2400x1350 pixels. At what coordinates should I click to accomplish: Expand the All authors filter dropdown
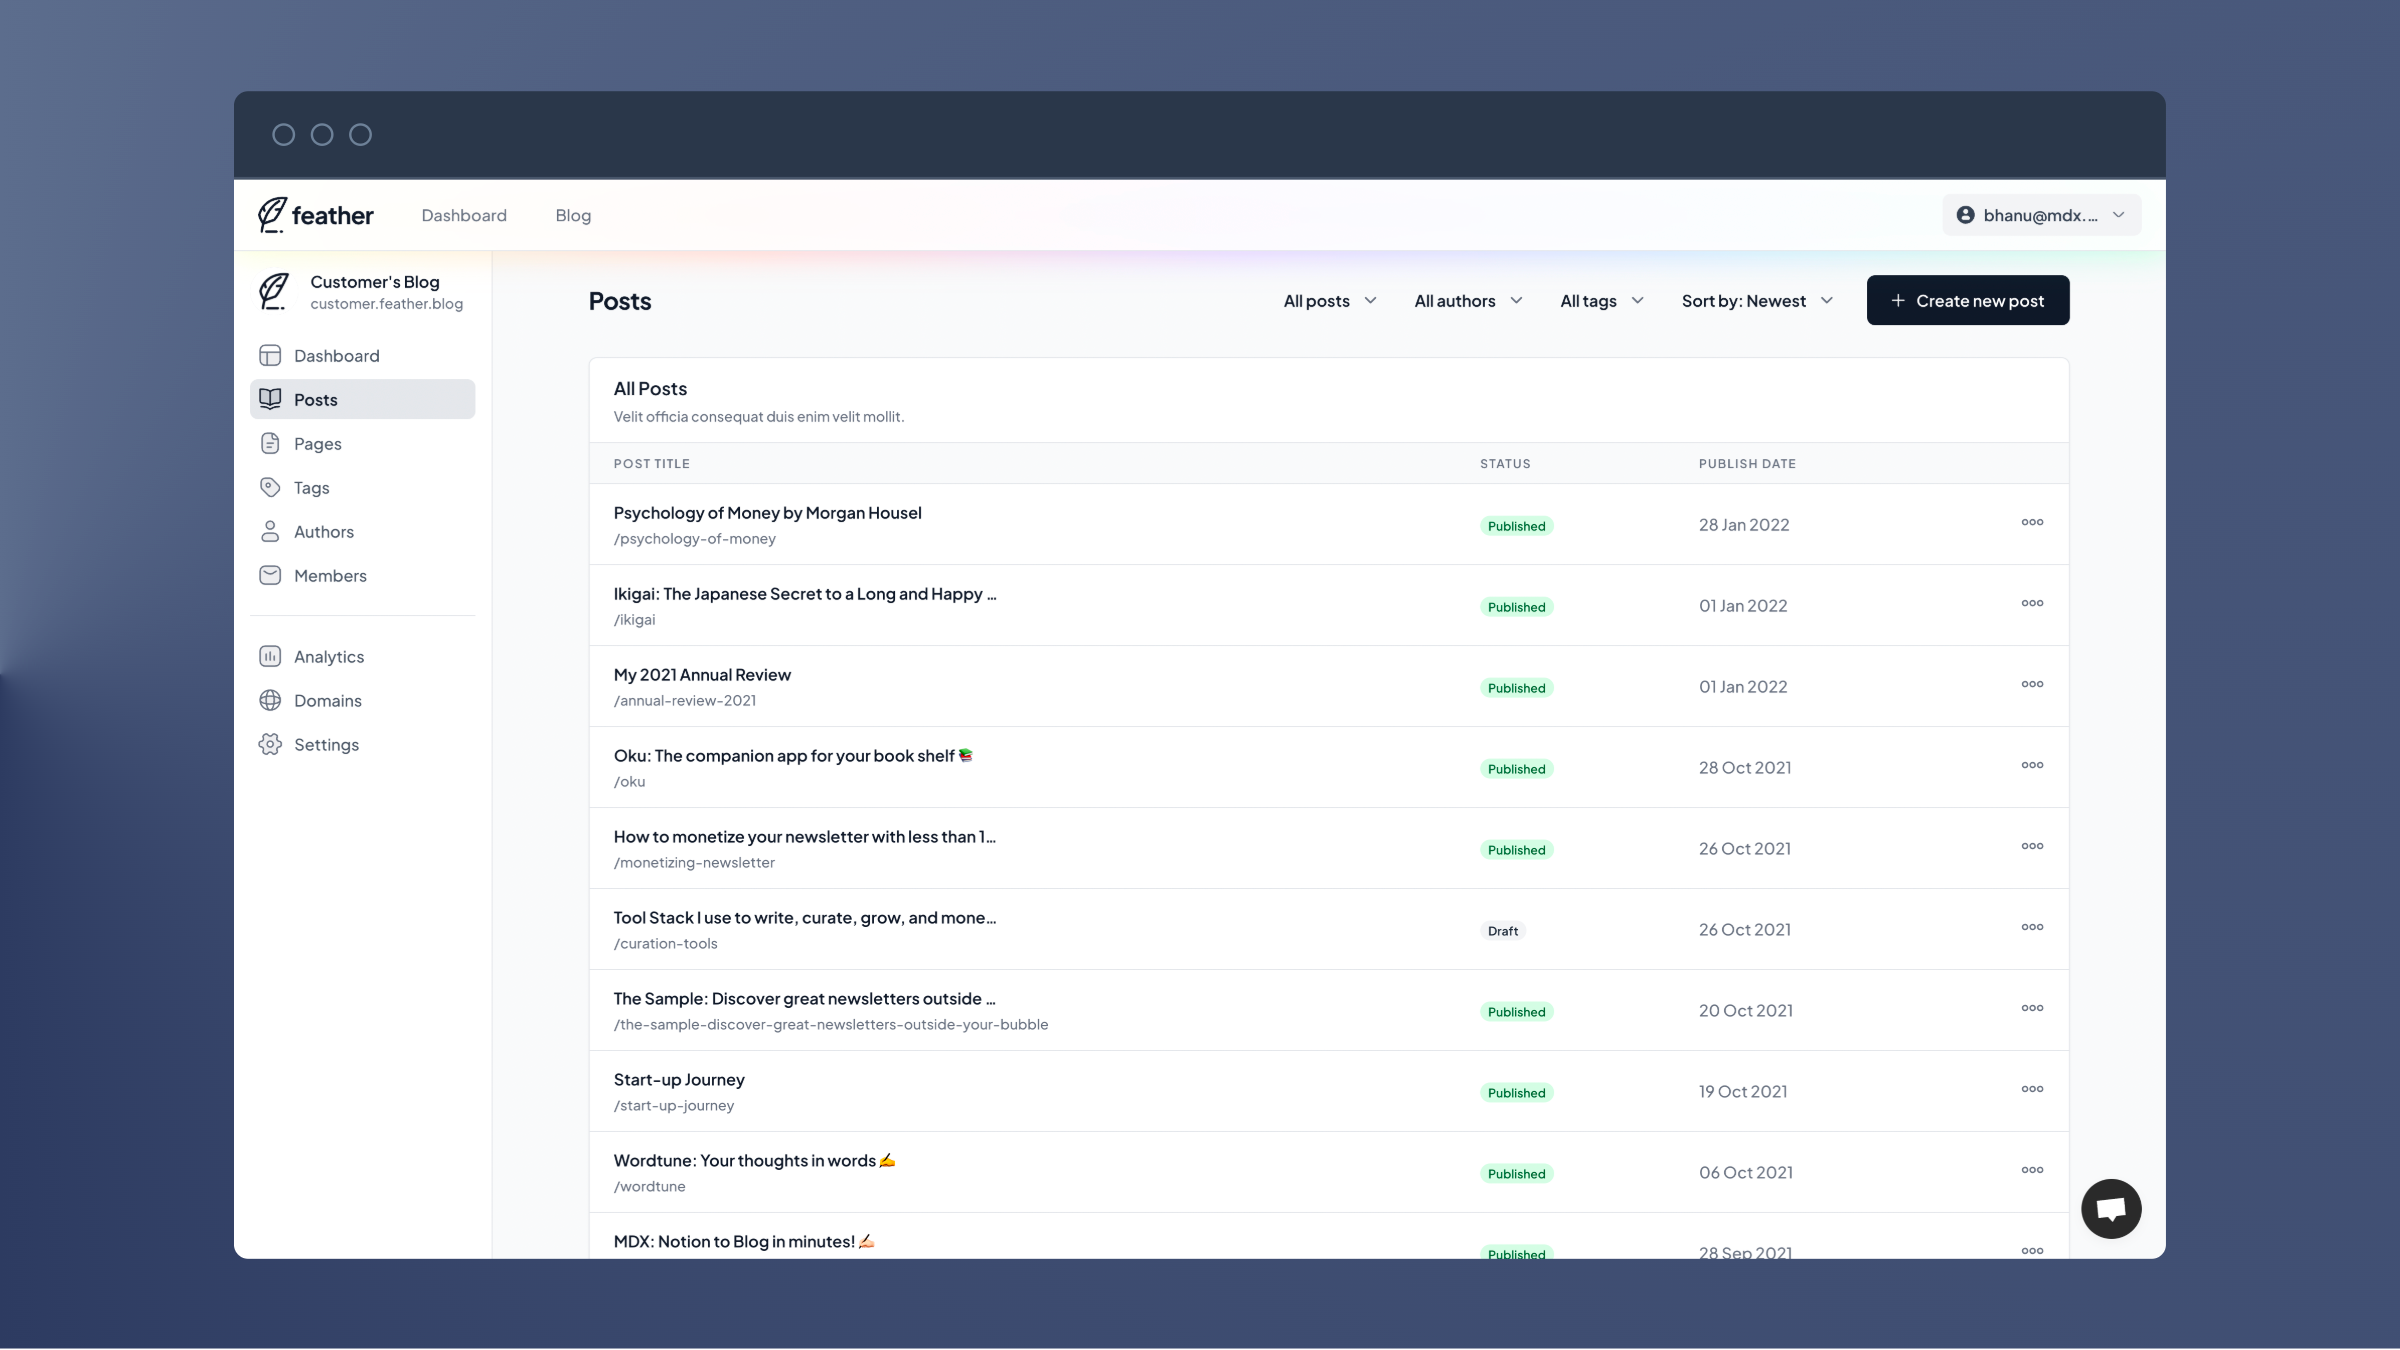1468,301
